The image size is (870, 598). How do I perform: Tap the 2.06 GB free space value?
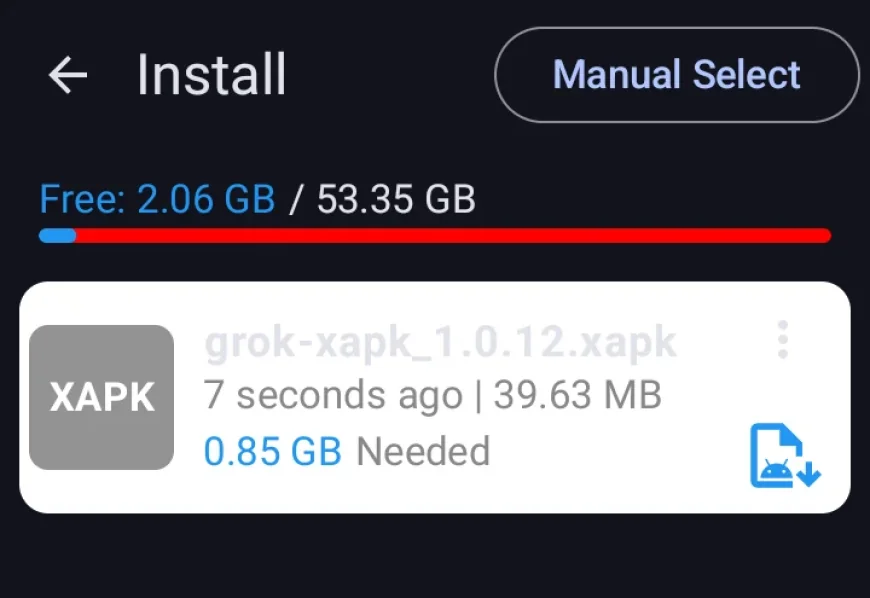point(206,199)
